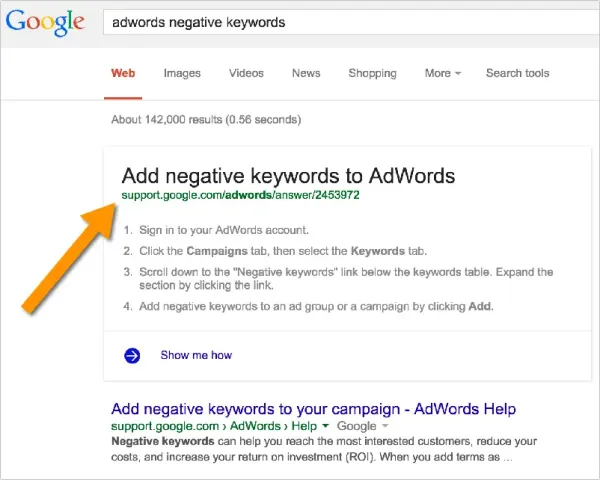This screenshot has width=600, height=480.
Task: Open Add negative keywords to AdWords heading
Action: point(288,176)
